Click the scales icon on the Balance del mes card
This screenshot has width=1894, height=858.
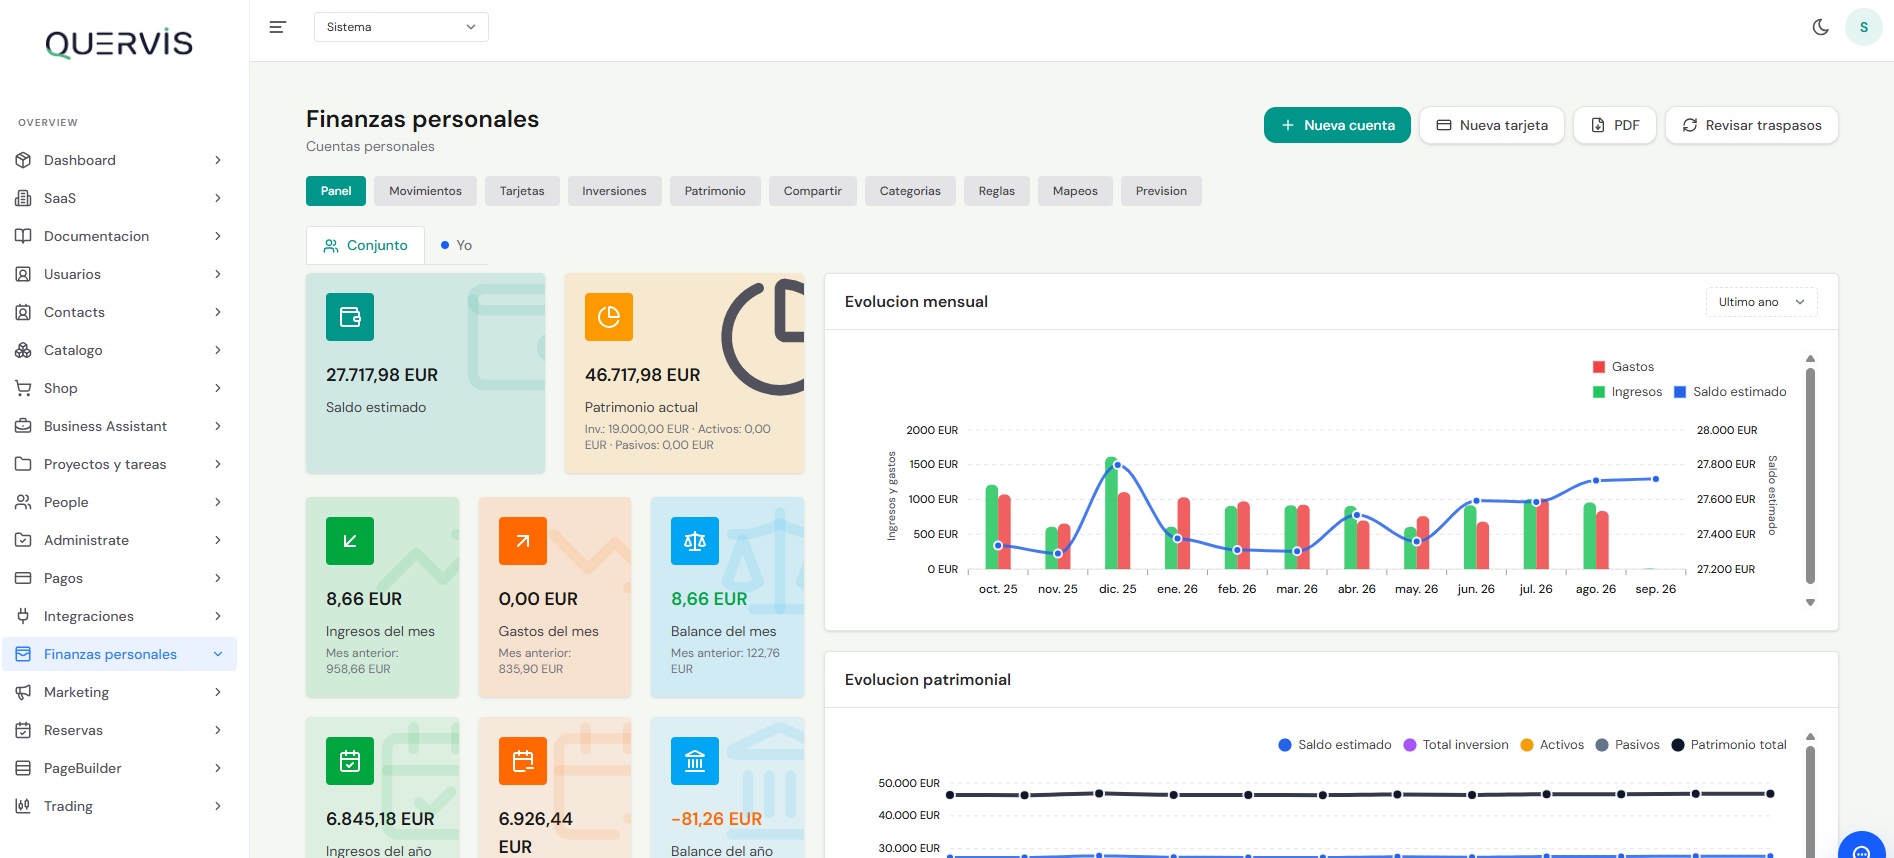pos(695,541)
